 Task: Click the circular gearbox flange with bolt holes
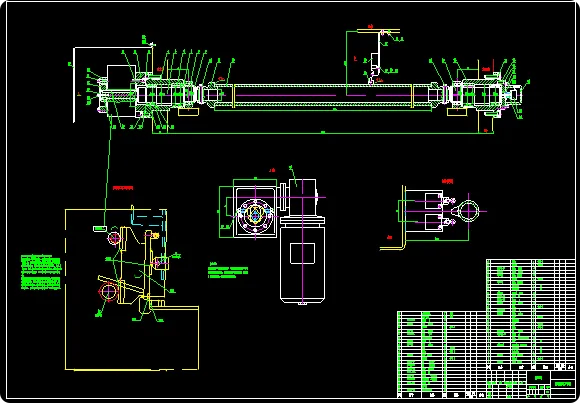click(x=255, y=216)
